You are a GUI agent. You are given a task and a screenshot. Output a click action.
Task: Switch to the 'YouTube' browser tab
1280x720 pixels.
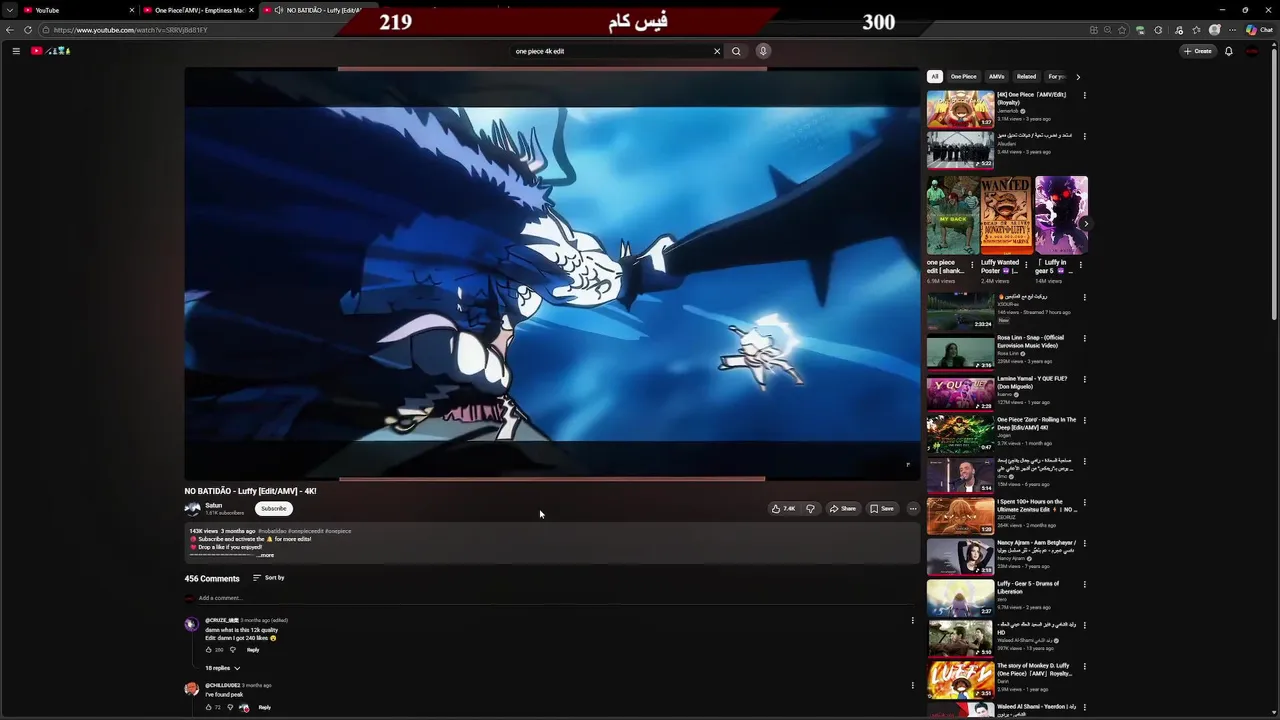pyautogui.click(x=80, y=10)
